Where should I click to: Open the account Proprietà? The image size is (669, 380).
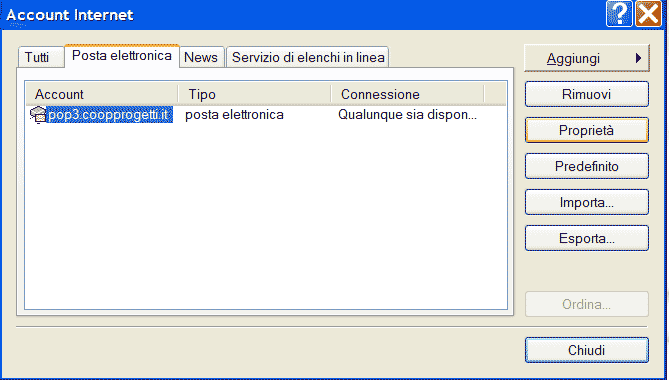pyautogui.click(x=587, y=130)
